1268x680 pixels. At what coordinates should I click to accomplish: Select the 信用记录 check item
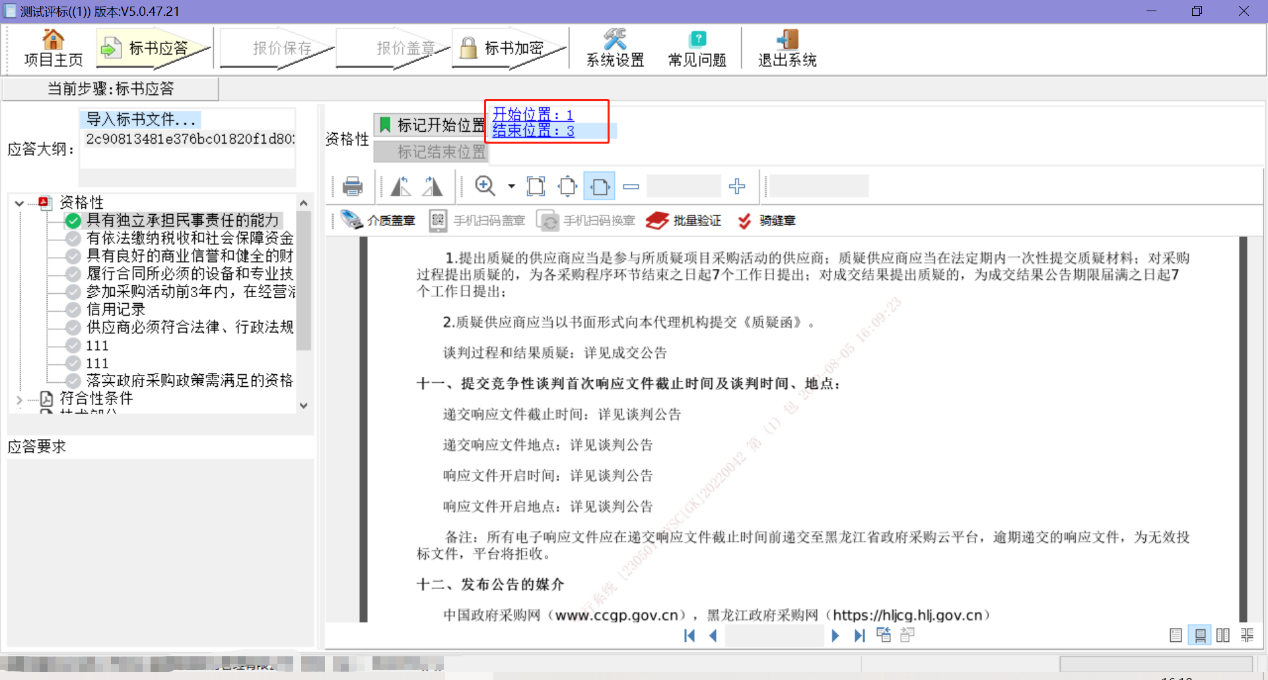116,309
